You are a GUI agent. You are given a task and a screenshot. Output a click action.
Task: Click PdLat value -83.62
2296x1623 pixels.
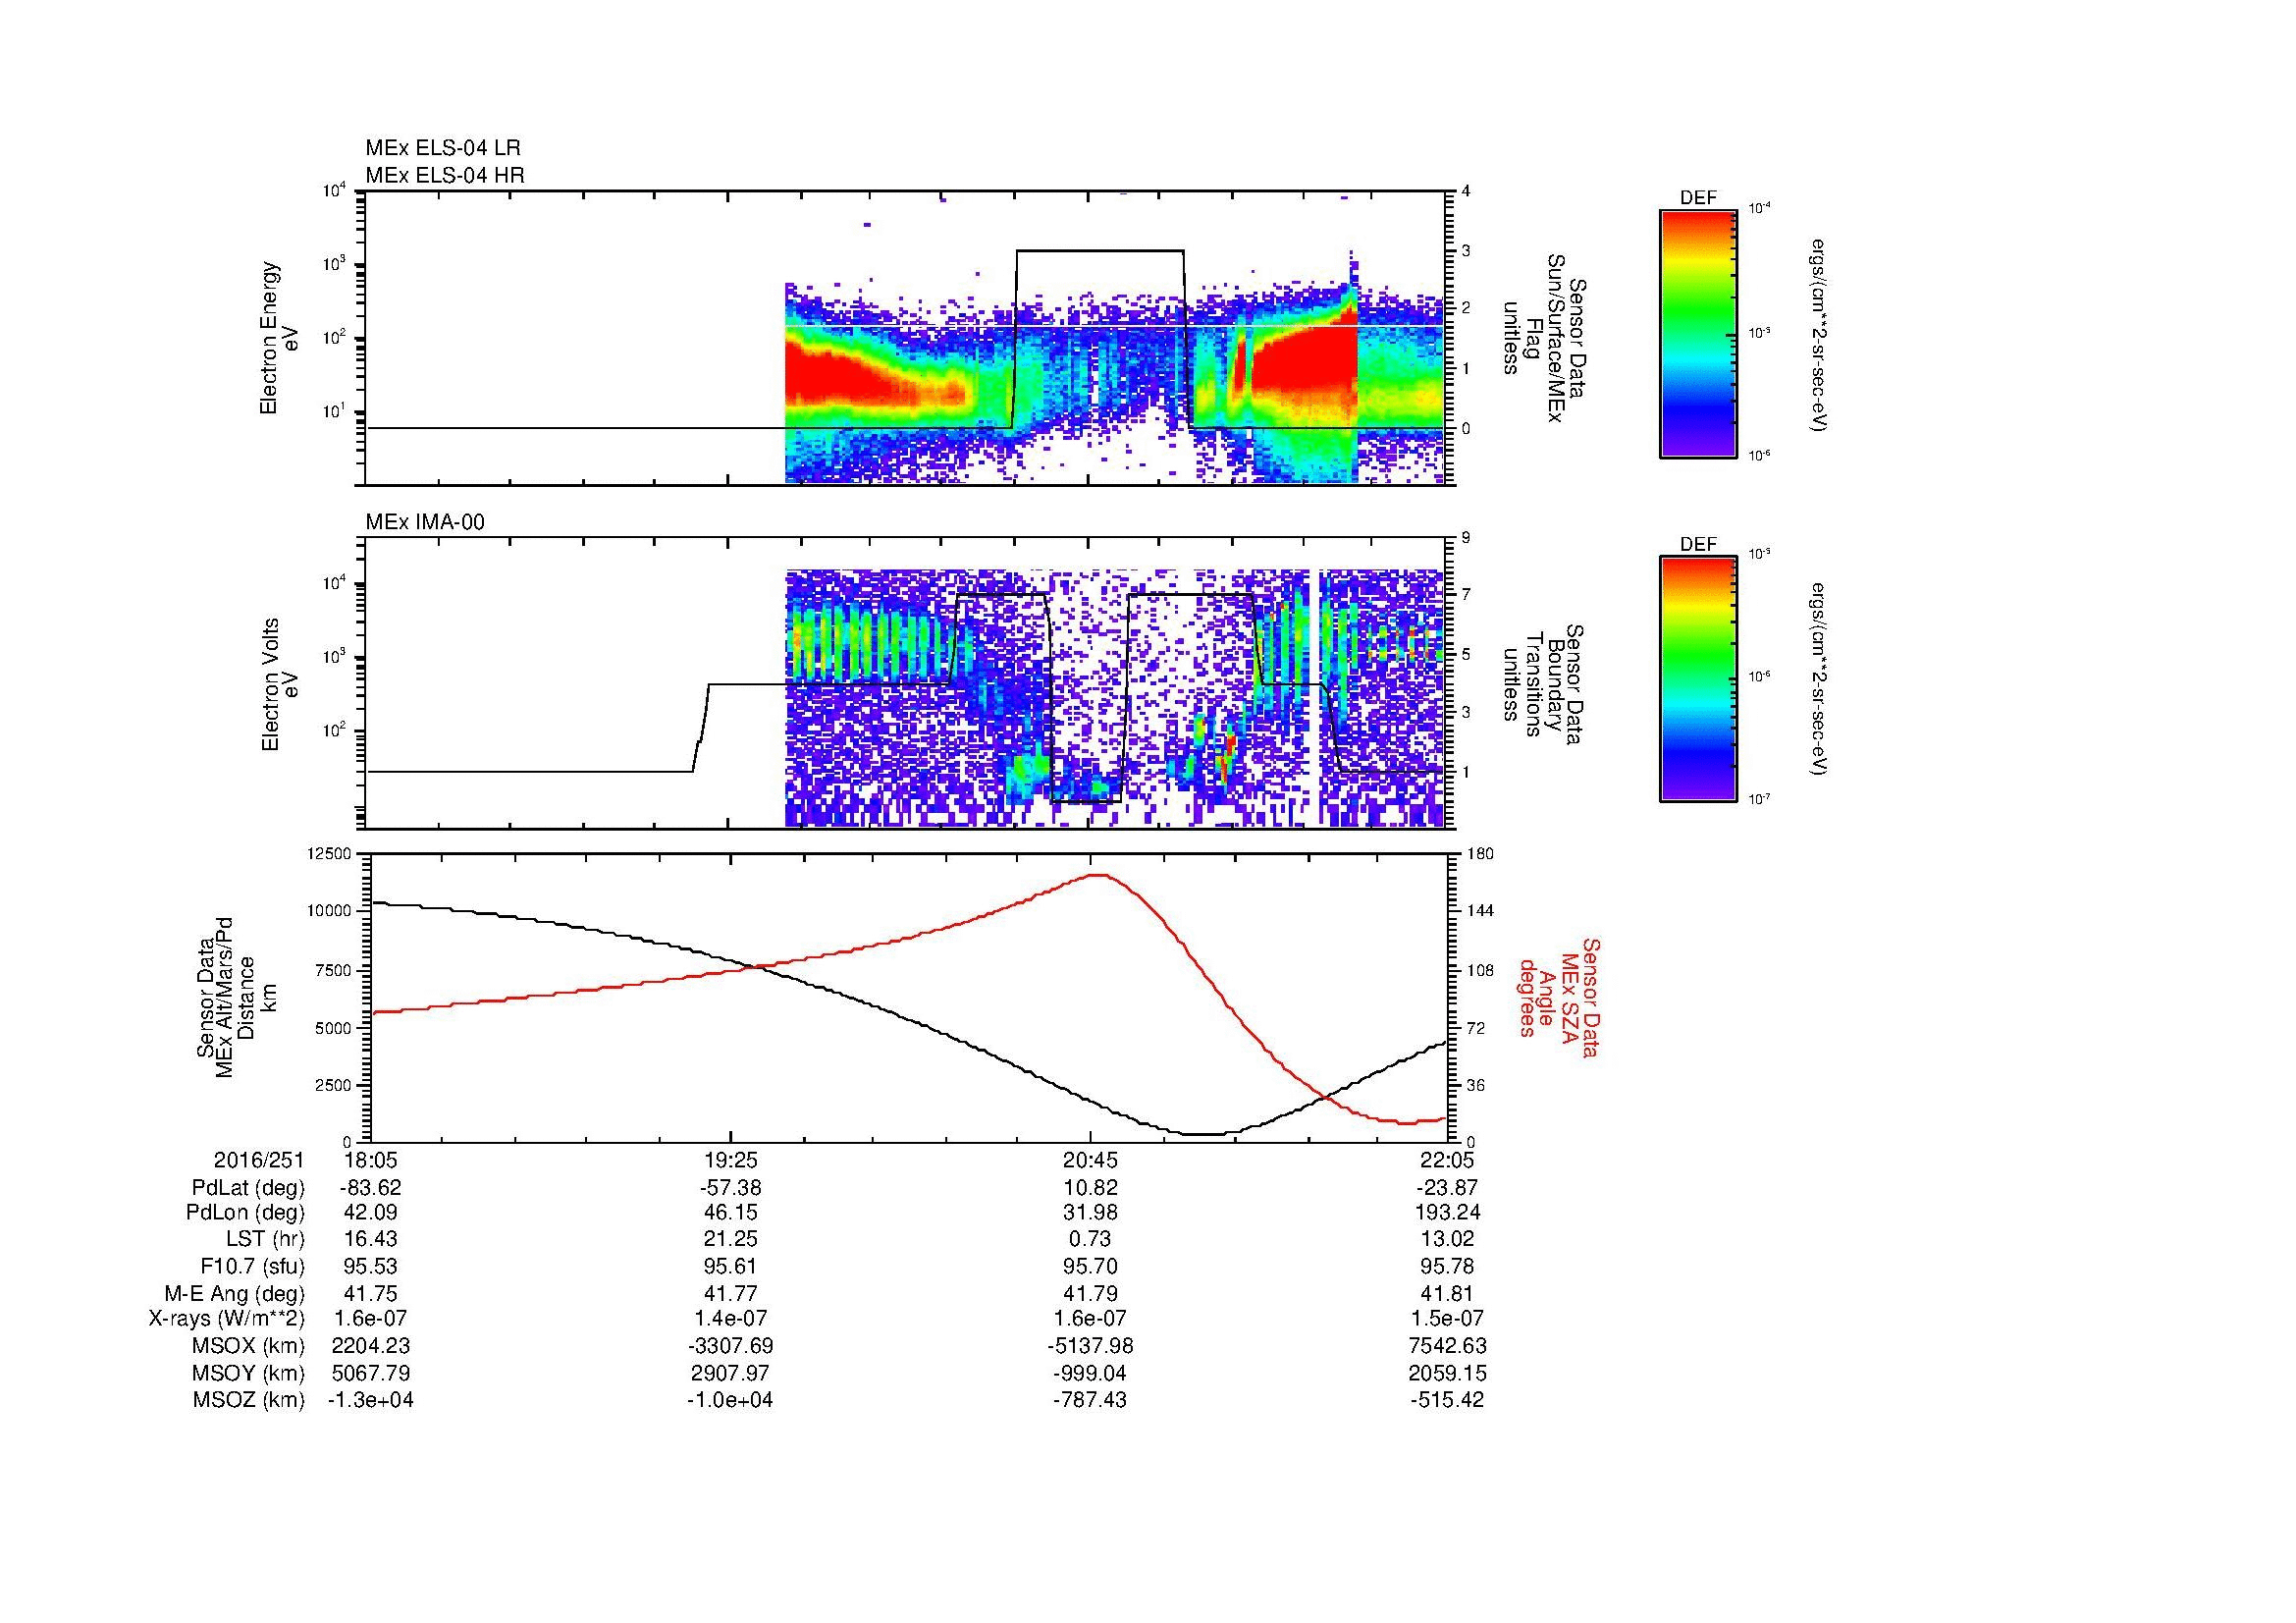(x=371, y=1188)
